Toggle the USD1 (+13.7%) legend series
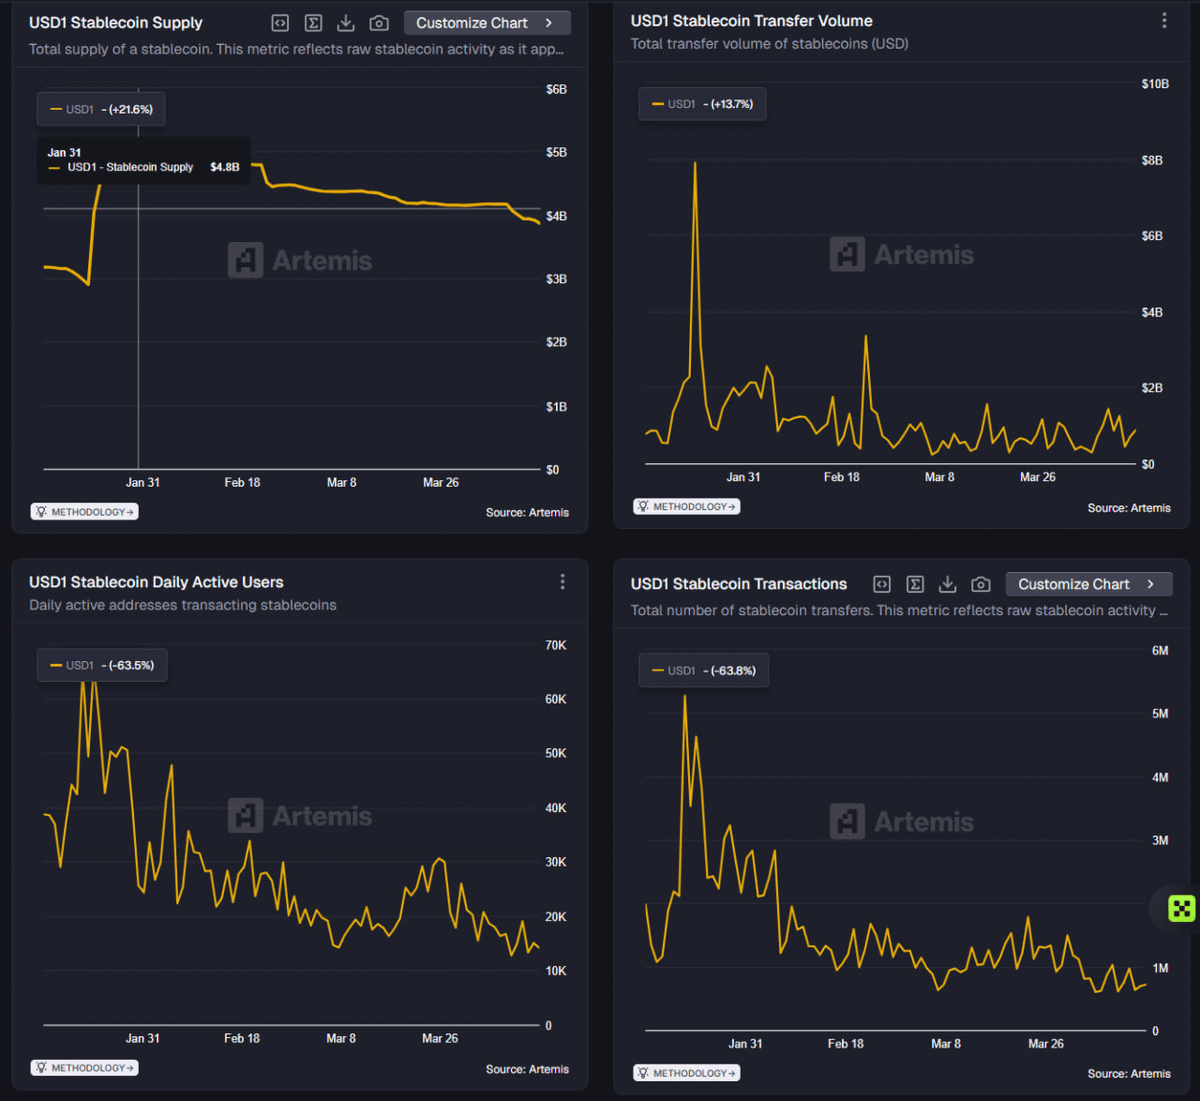Image resolution: width=1200 pixels, height=1101 pixels. 702,104
